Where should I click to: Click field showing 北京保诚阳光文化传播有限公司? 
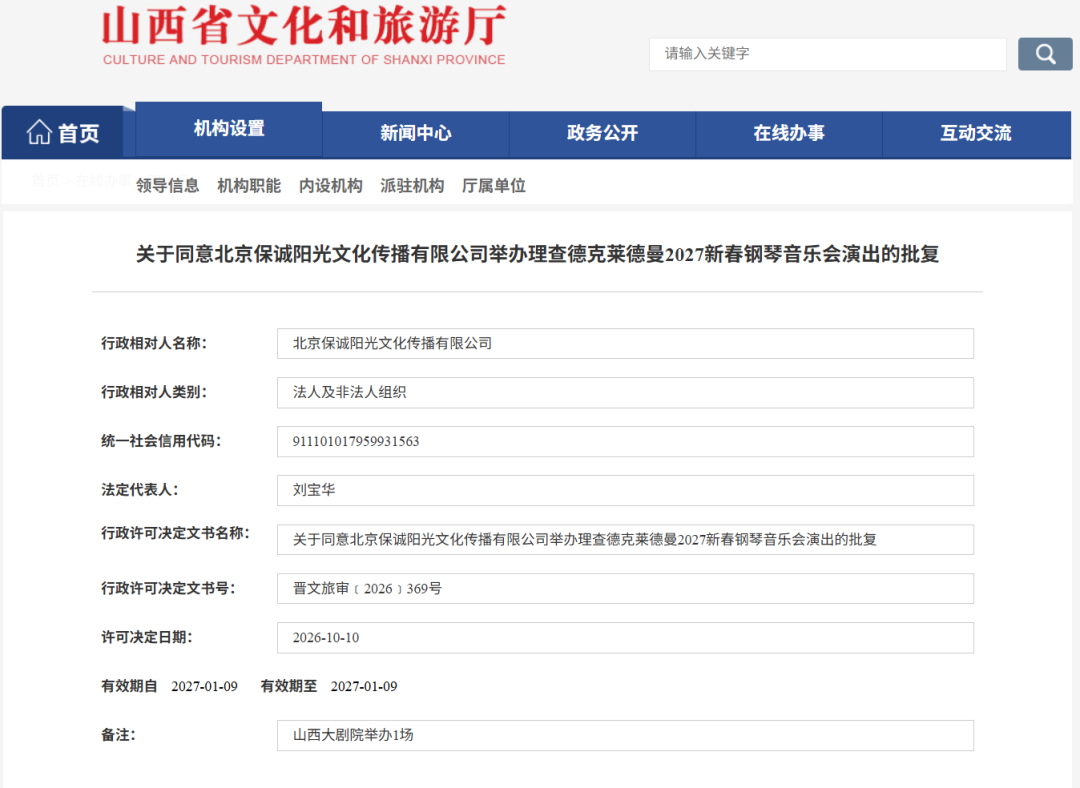625,344
